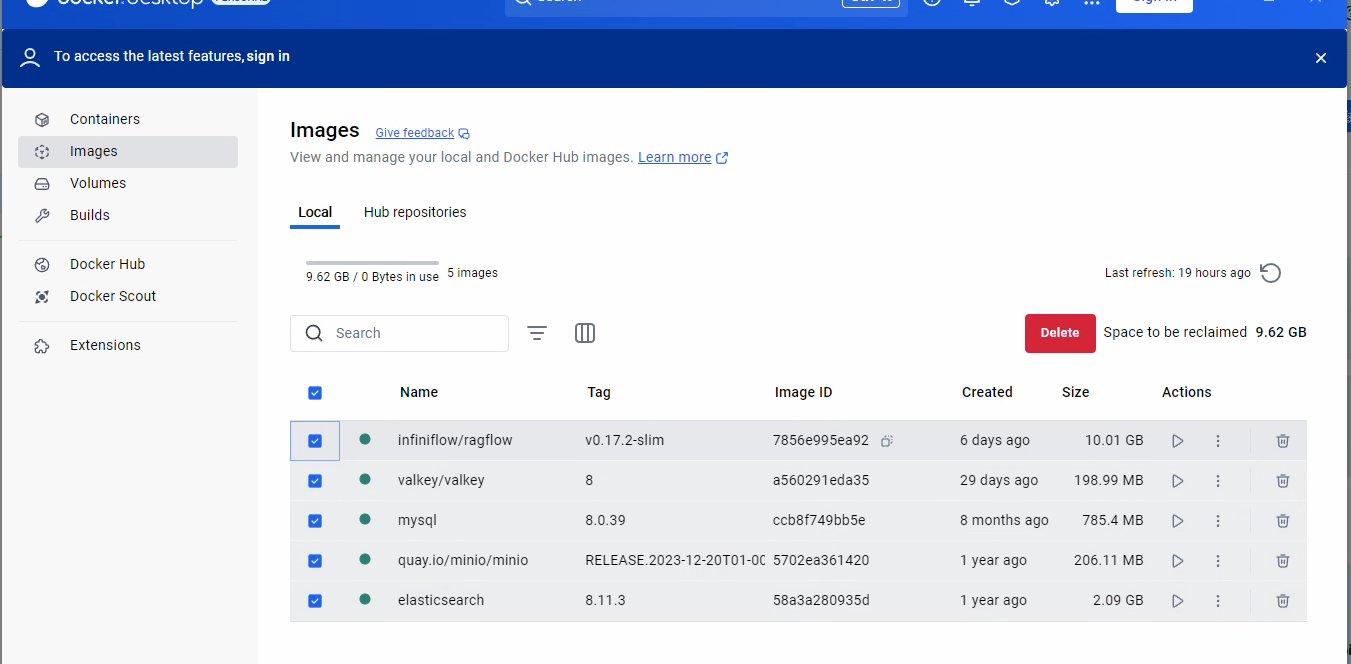The height and width of the screenshot is (664, 1351).
Task: Click the v0.17.2-slim tag
Action: [x=625, y=440]
